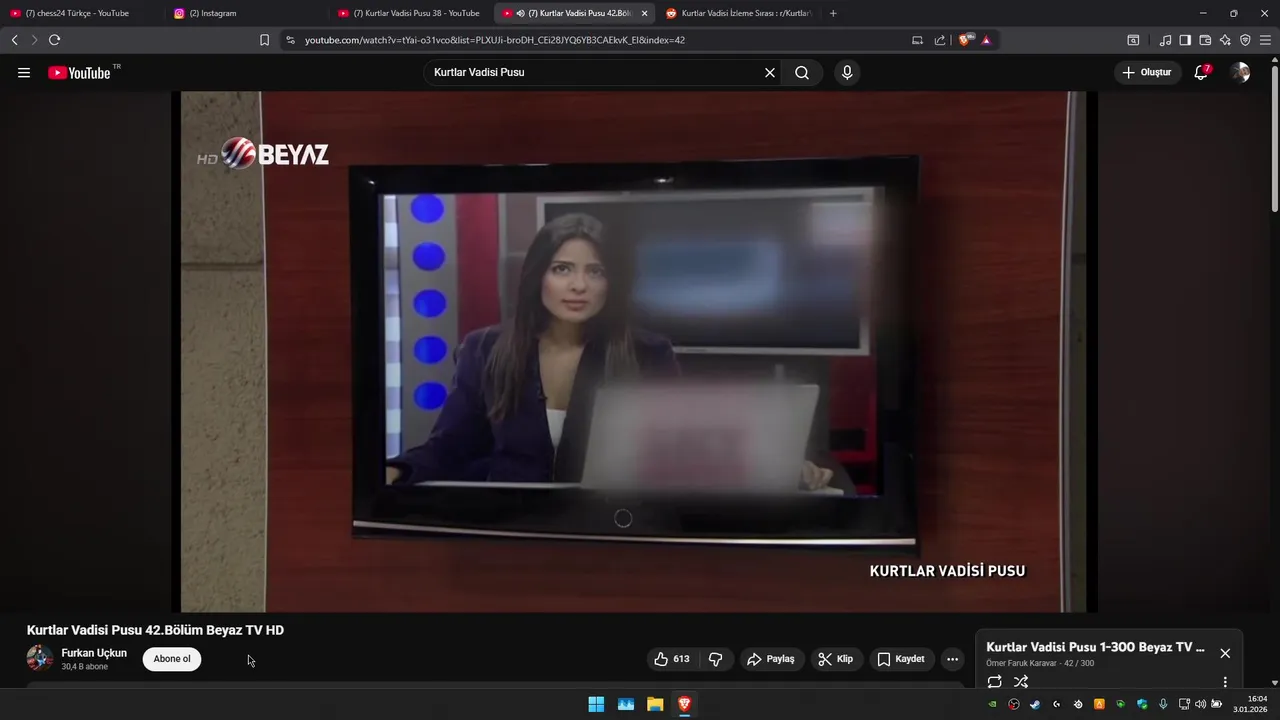Open Ömer Faruk Karavar playlist owner link

pyautogui.click(x=1021, y=663)
